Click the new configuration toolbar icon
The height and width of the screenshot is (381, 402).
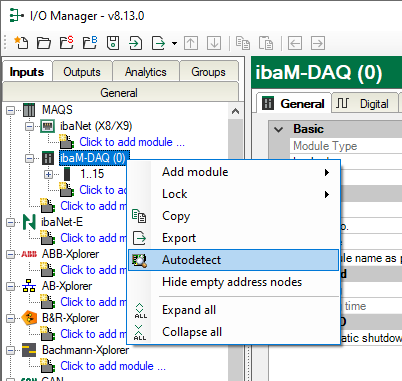point(21,43)
